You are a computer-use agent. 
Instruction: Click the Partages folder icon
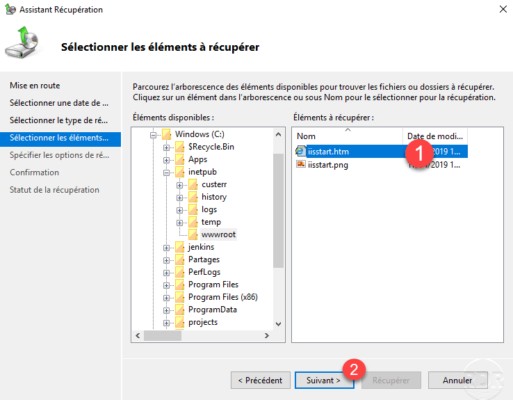click(x=180, y=260)
